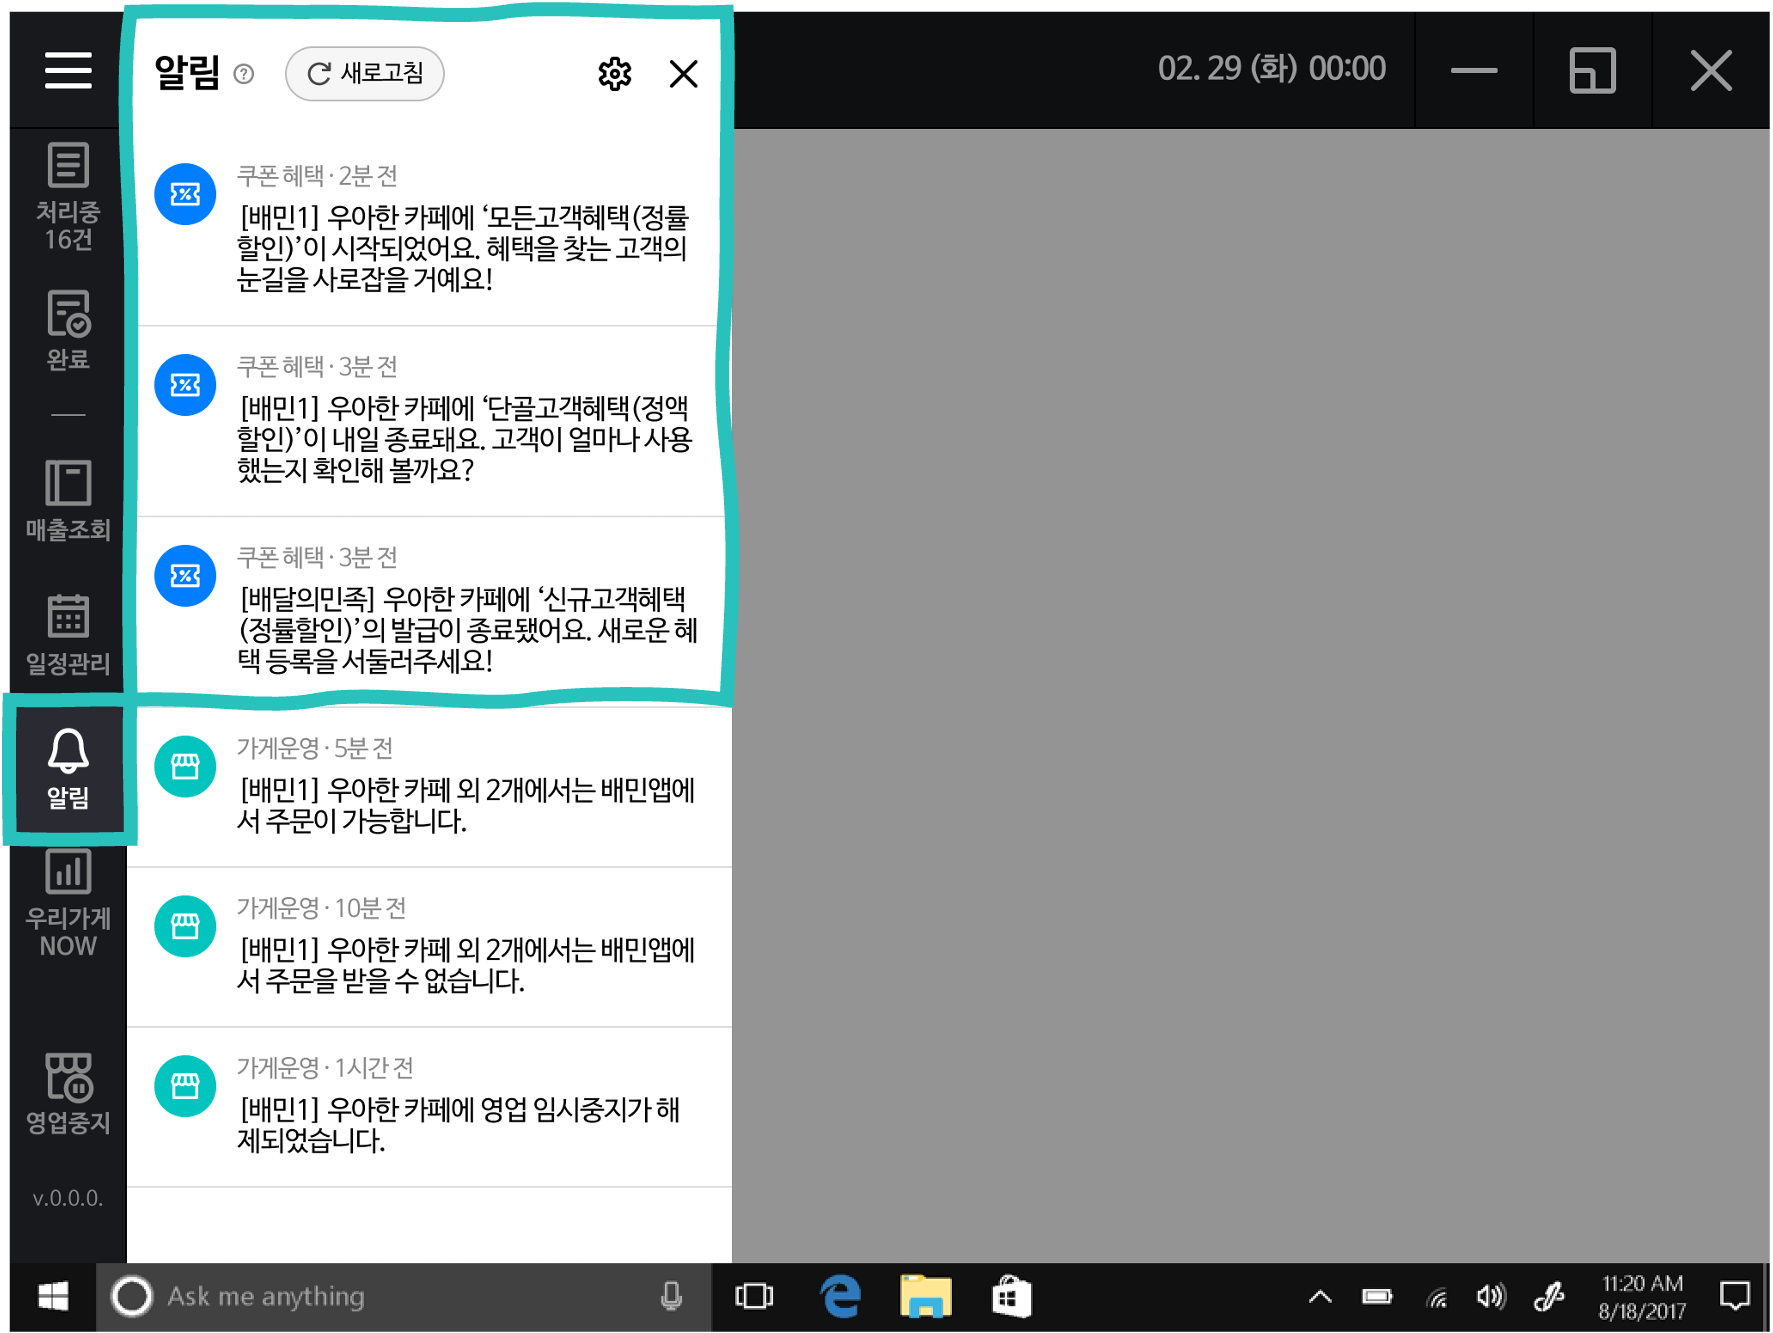Open the hamburger menu
The image size is (1773, 1333).
click(68, 71)
